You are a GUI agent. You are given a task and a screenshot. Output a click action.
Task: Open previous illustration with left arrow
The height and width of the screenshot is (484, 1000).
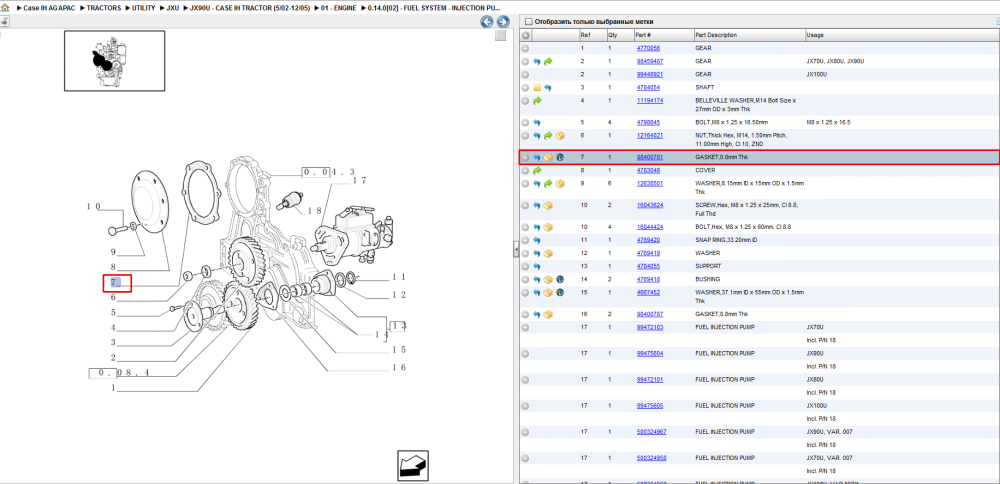487,22
